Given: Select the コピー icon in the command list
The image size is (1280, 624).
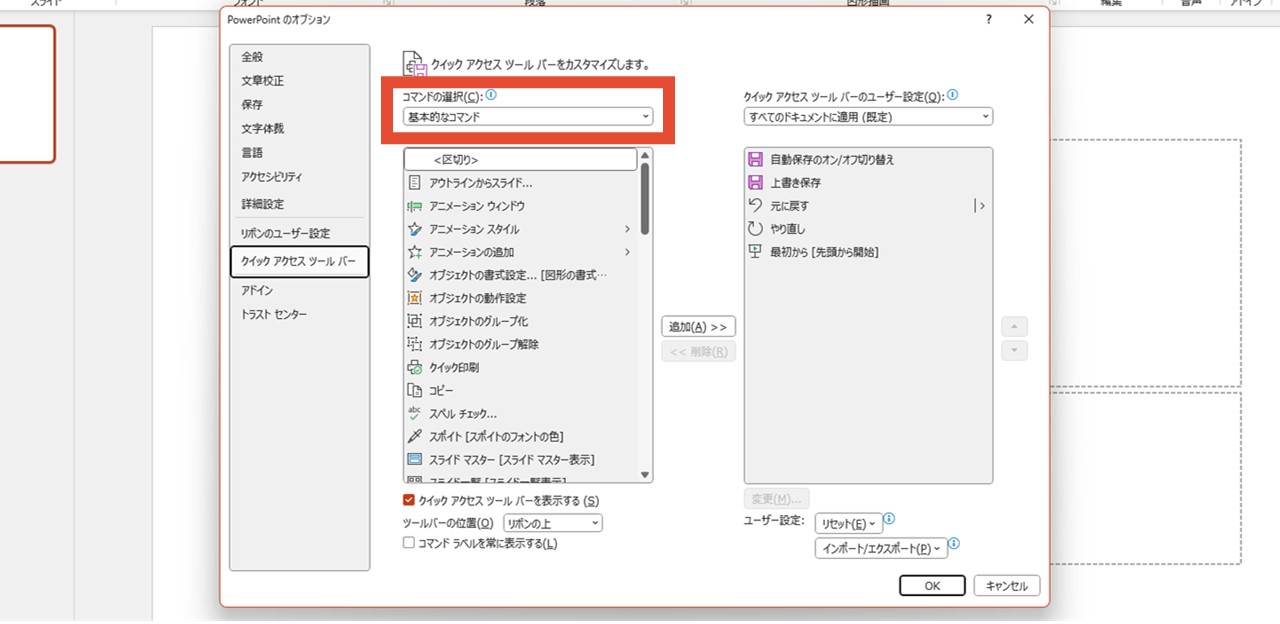Looking at the screenshot, I should pyautogui.click(x=415, y=390).
